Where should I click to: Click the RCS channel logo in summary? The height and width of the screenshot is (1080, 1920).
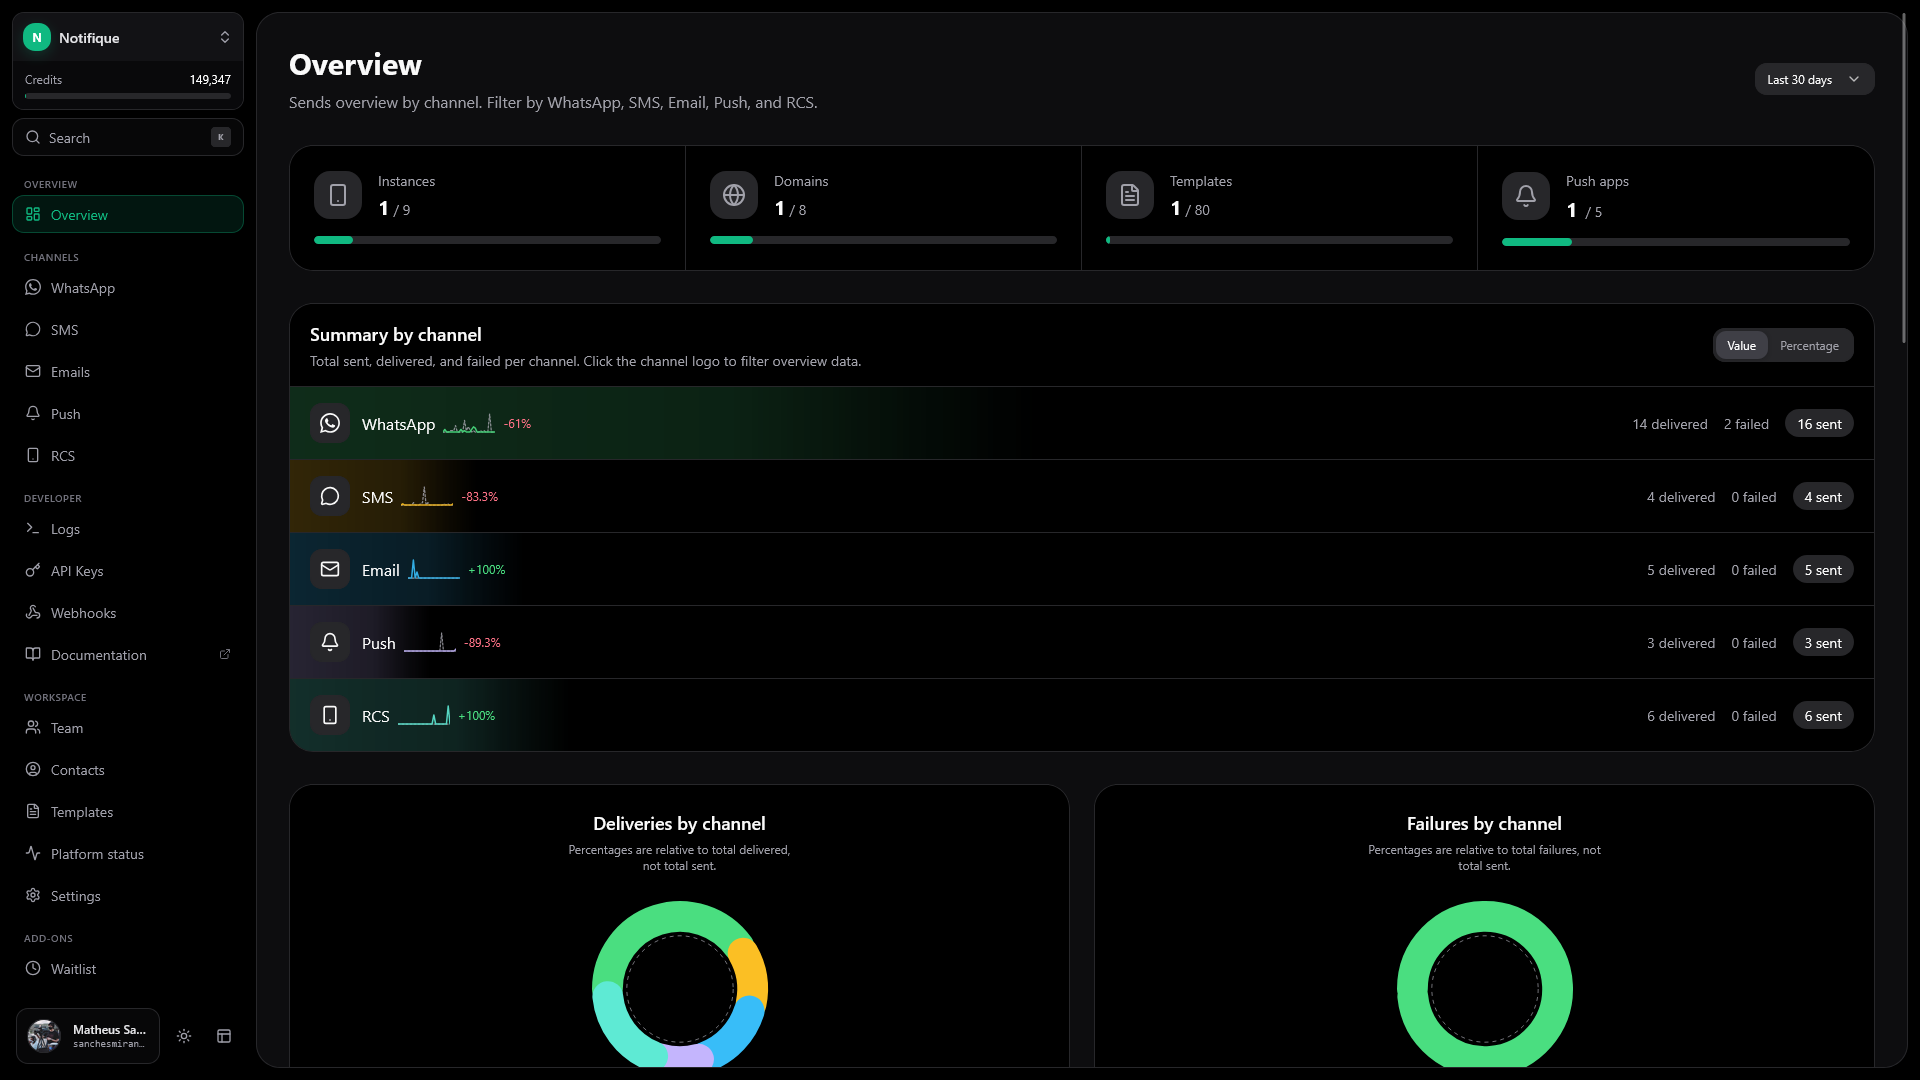click(330, 716)
